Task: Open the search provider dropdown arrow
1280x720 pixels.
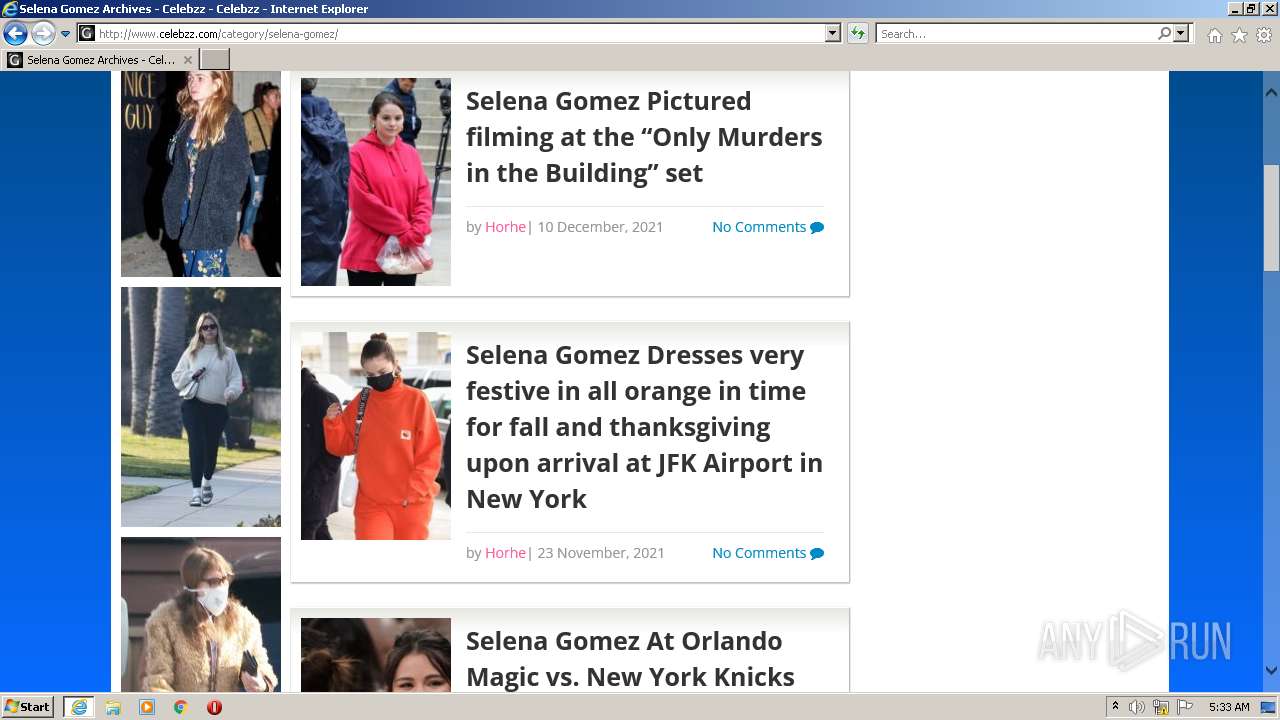Action: pos(1181,34)
